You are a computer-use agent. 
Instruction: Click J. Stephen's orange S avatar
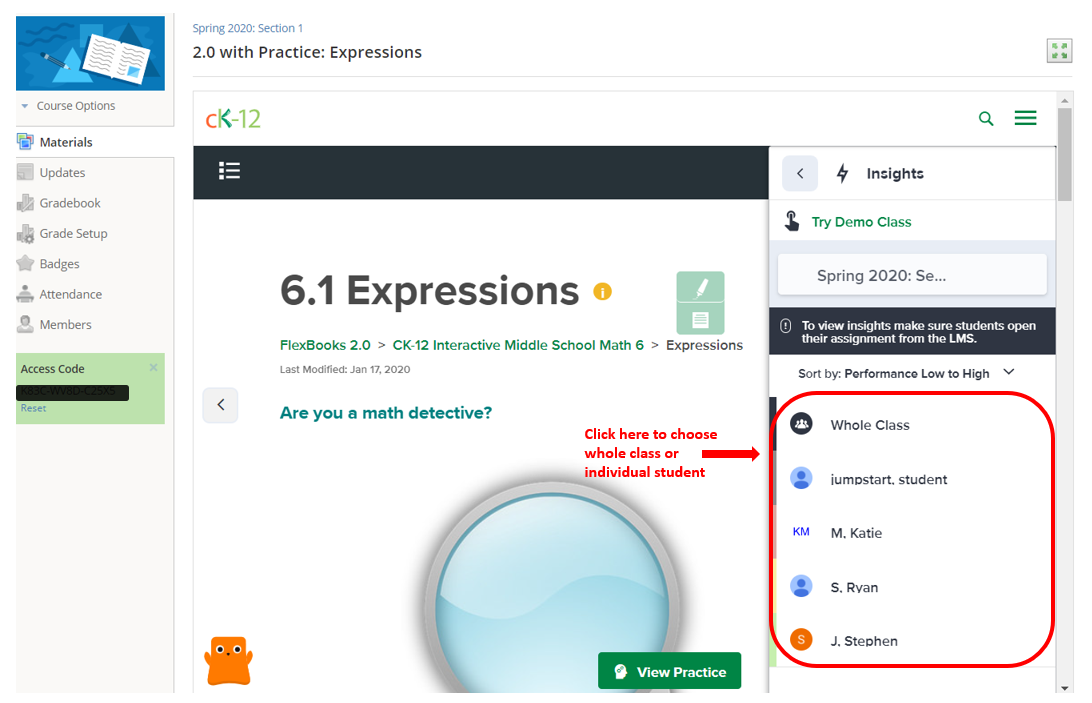pos(801,639)
